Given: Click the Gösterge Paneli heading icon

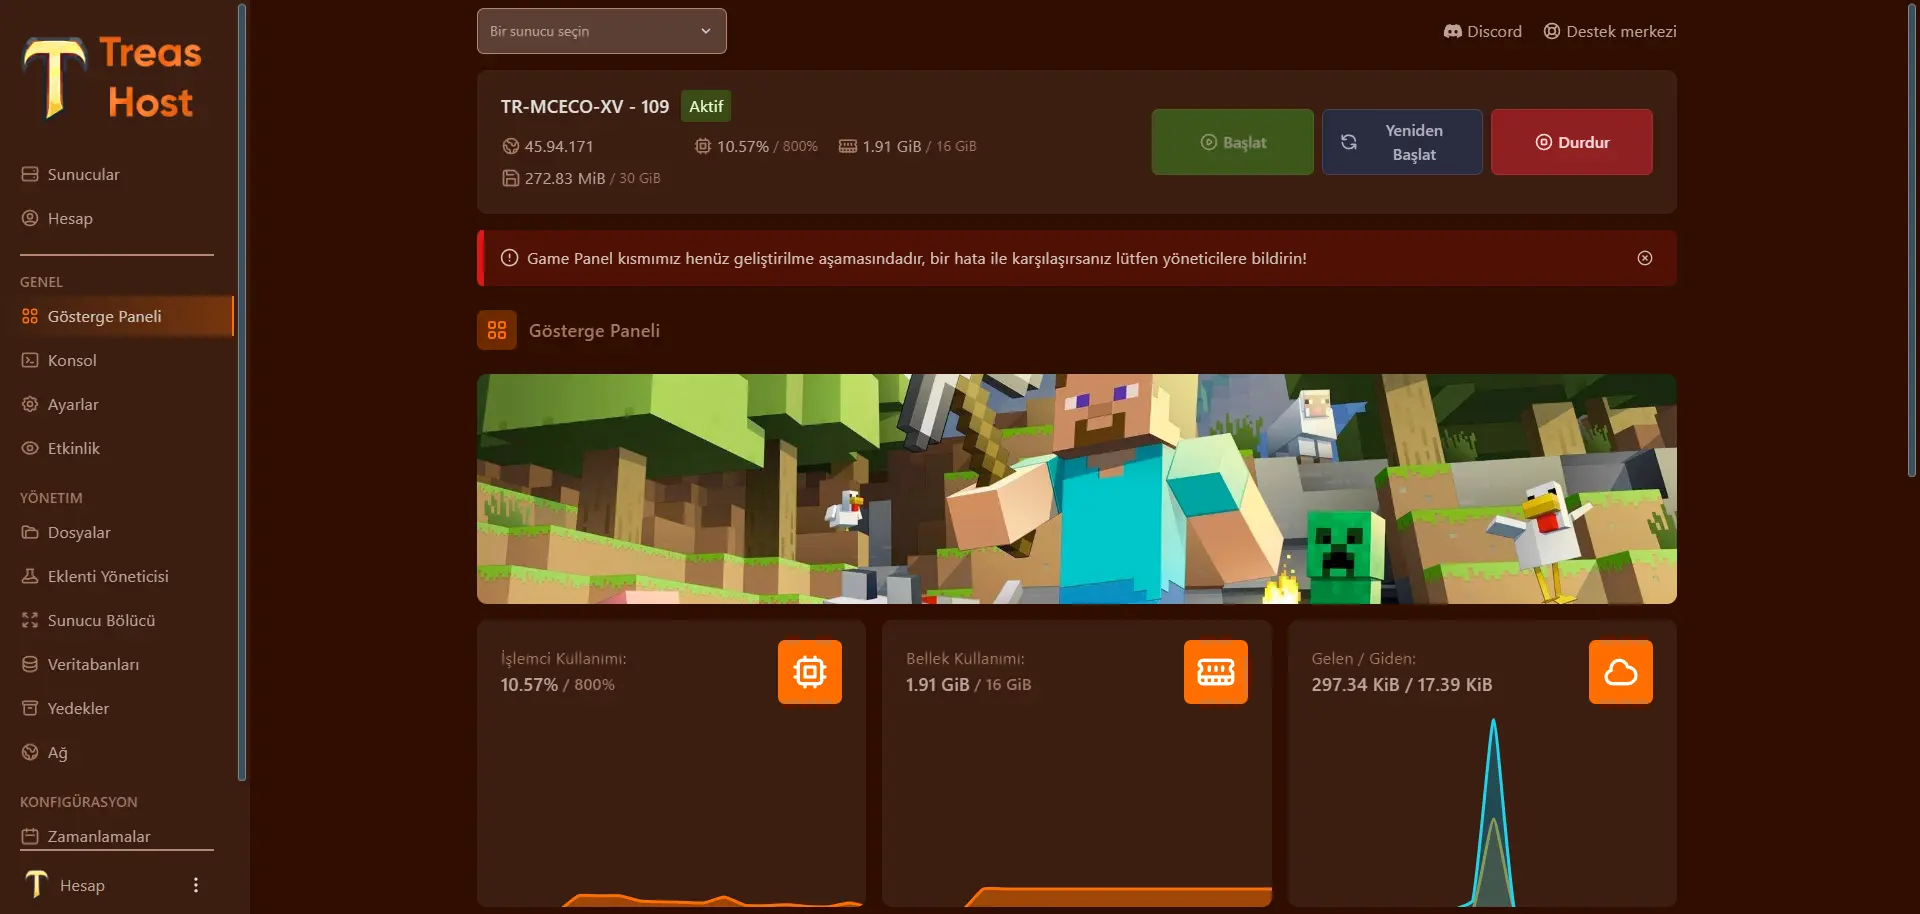Looking at the screenshot, I should (x=497, y=330).
